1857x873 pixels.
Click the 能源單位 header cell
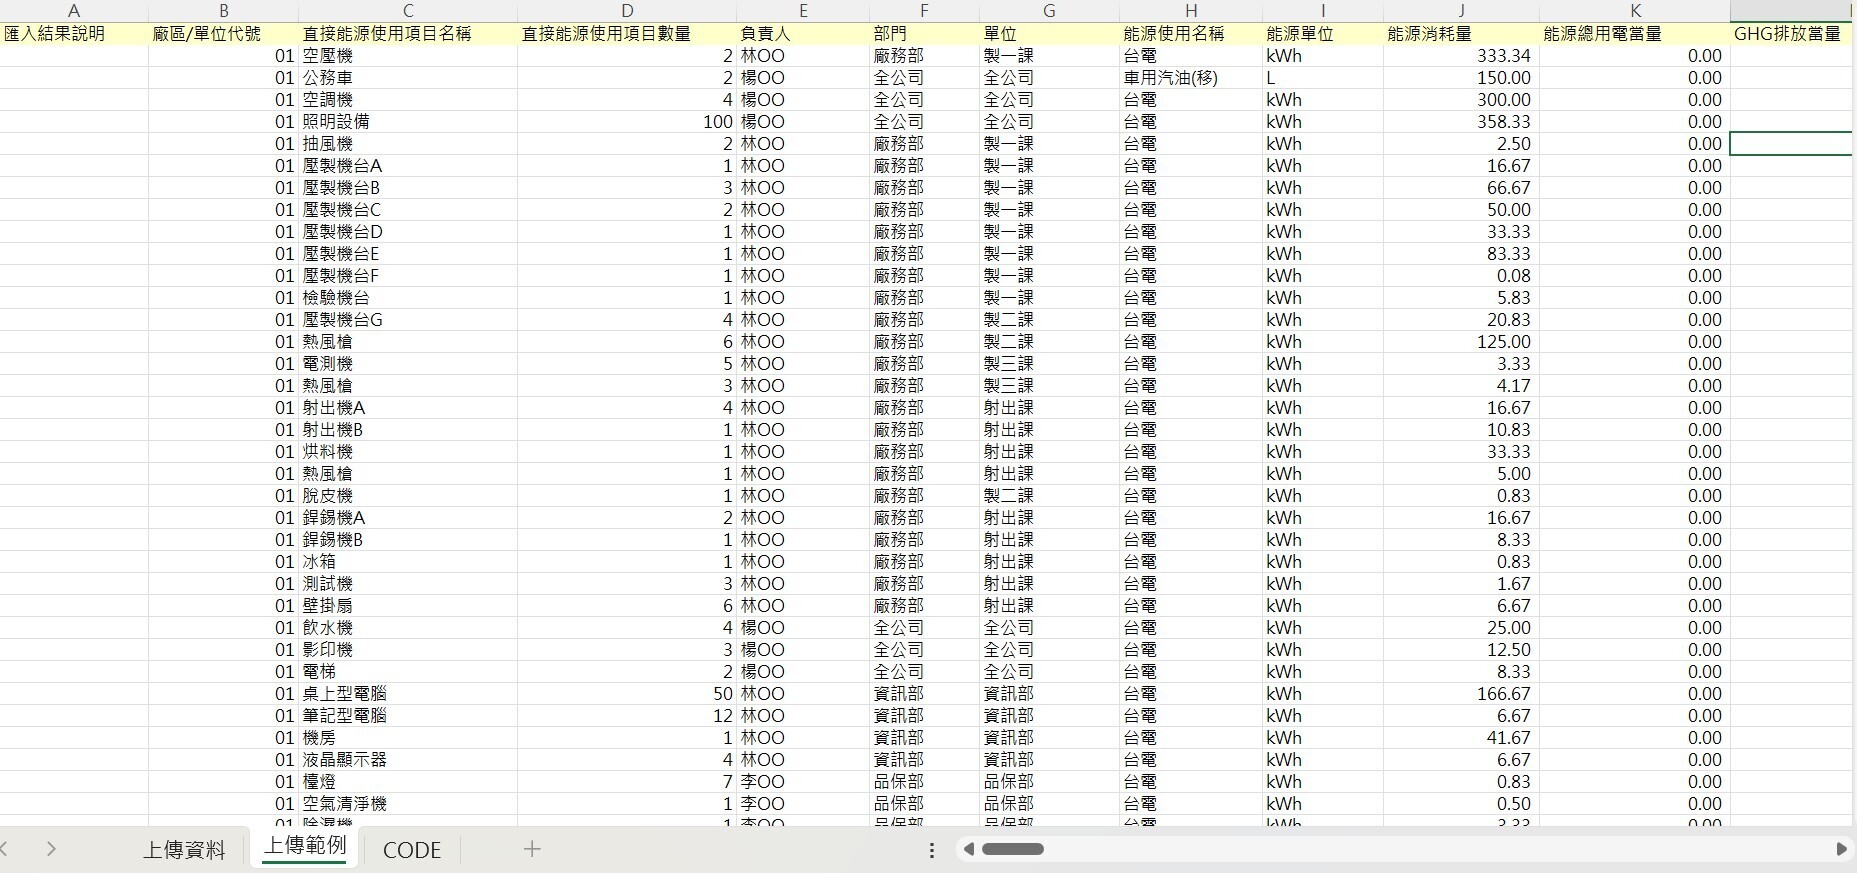(x=1323, y=33)
